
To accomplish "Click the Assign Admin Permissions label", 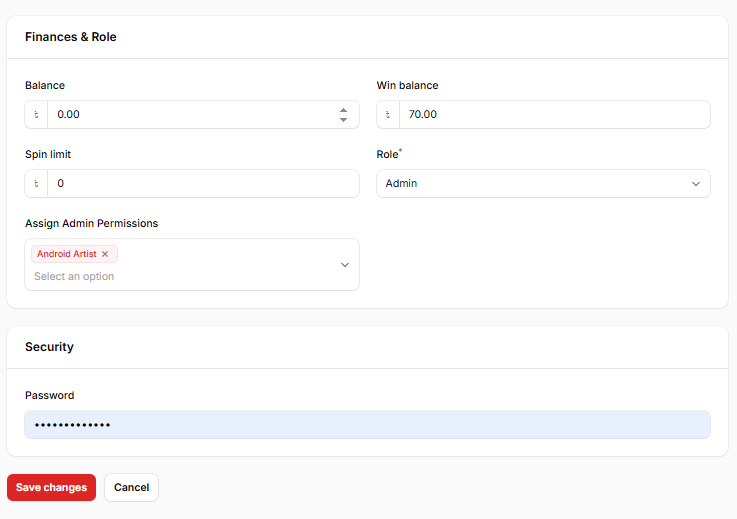I will coord(91,223).
